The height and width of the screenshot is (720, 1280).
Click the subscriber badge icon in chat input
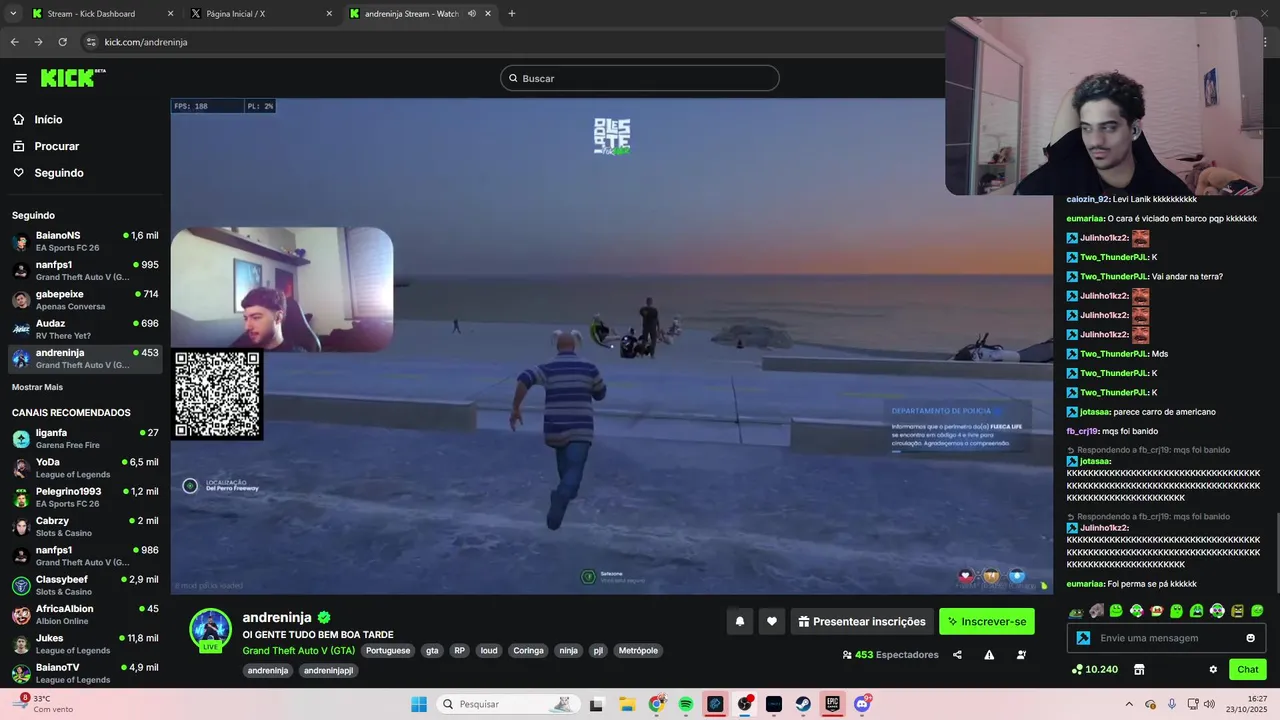point(1082,638)
